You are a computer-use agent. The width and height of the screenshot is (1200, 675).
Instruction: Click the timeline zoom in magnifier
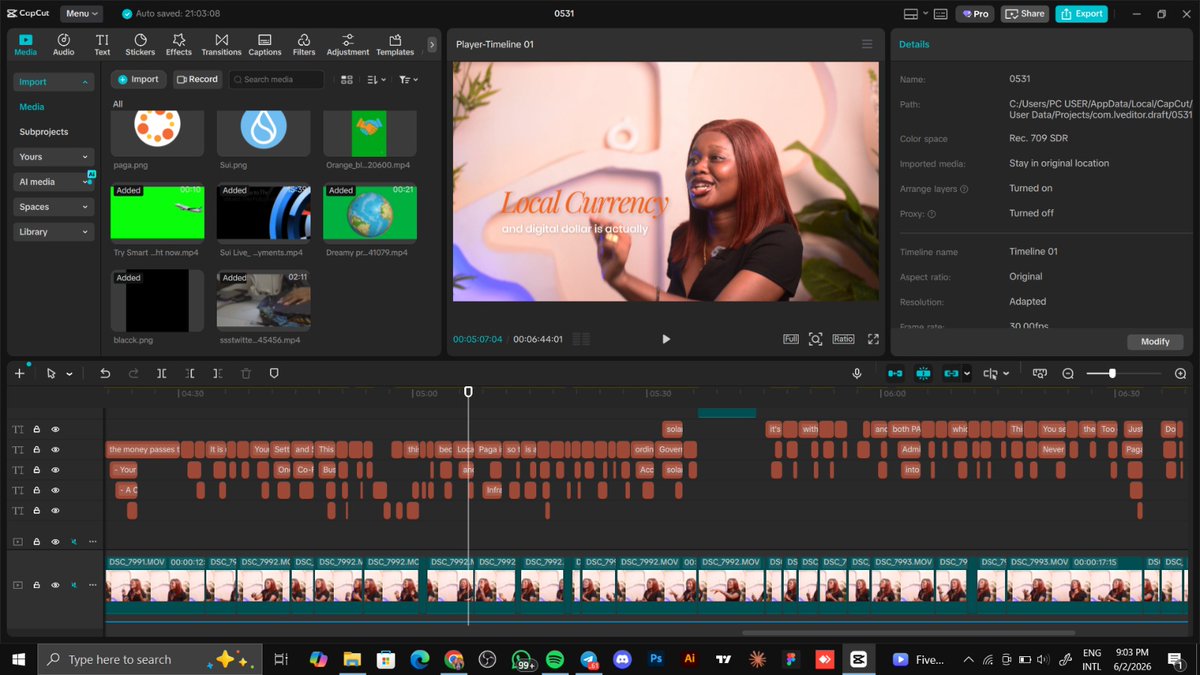1181,373
